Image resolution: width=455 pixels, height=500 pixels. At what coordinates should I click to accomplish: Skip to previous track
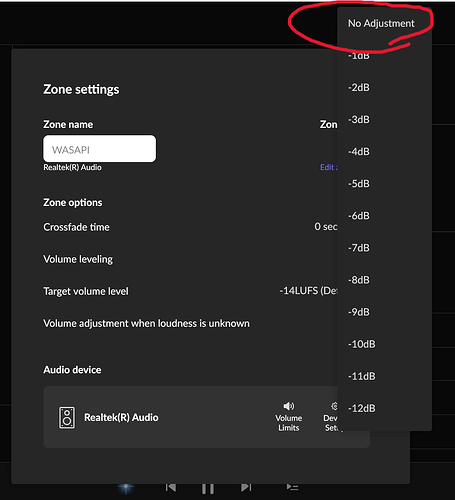pos(171,487)
